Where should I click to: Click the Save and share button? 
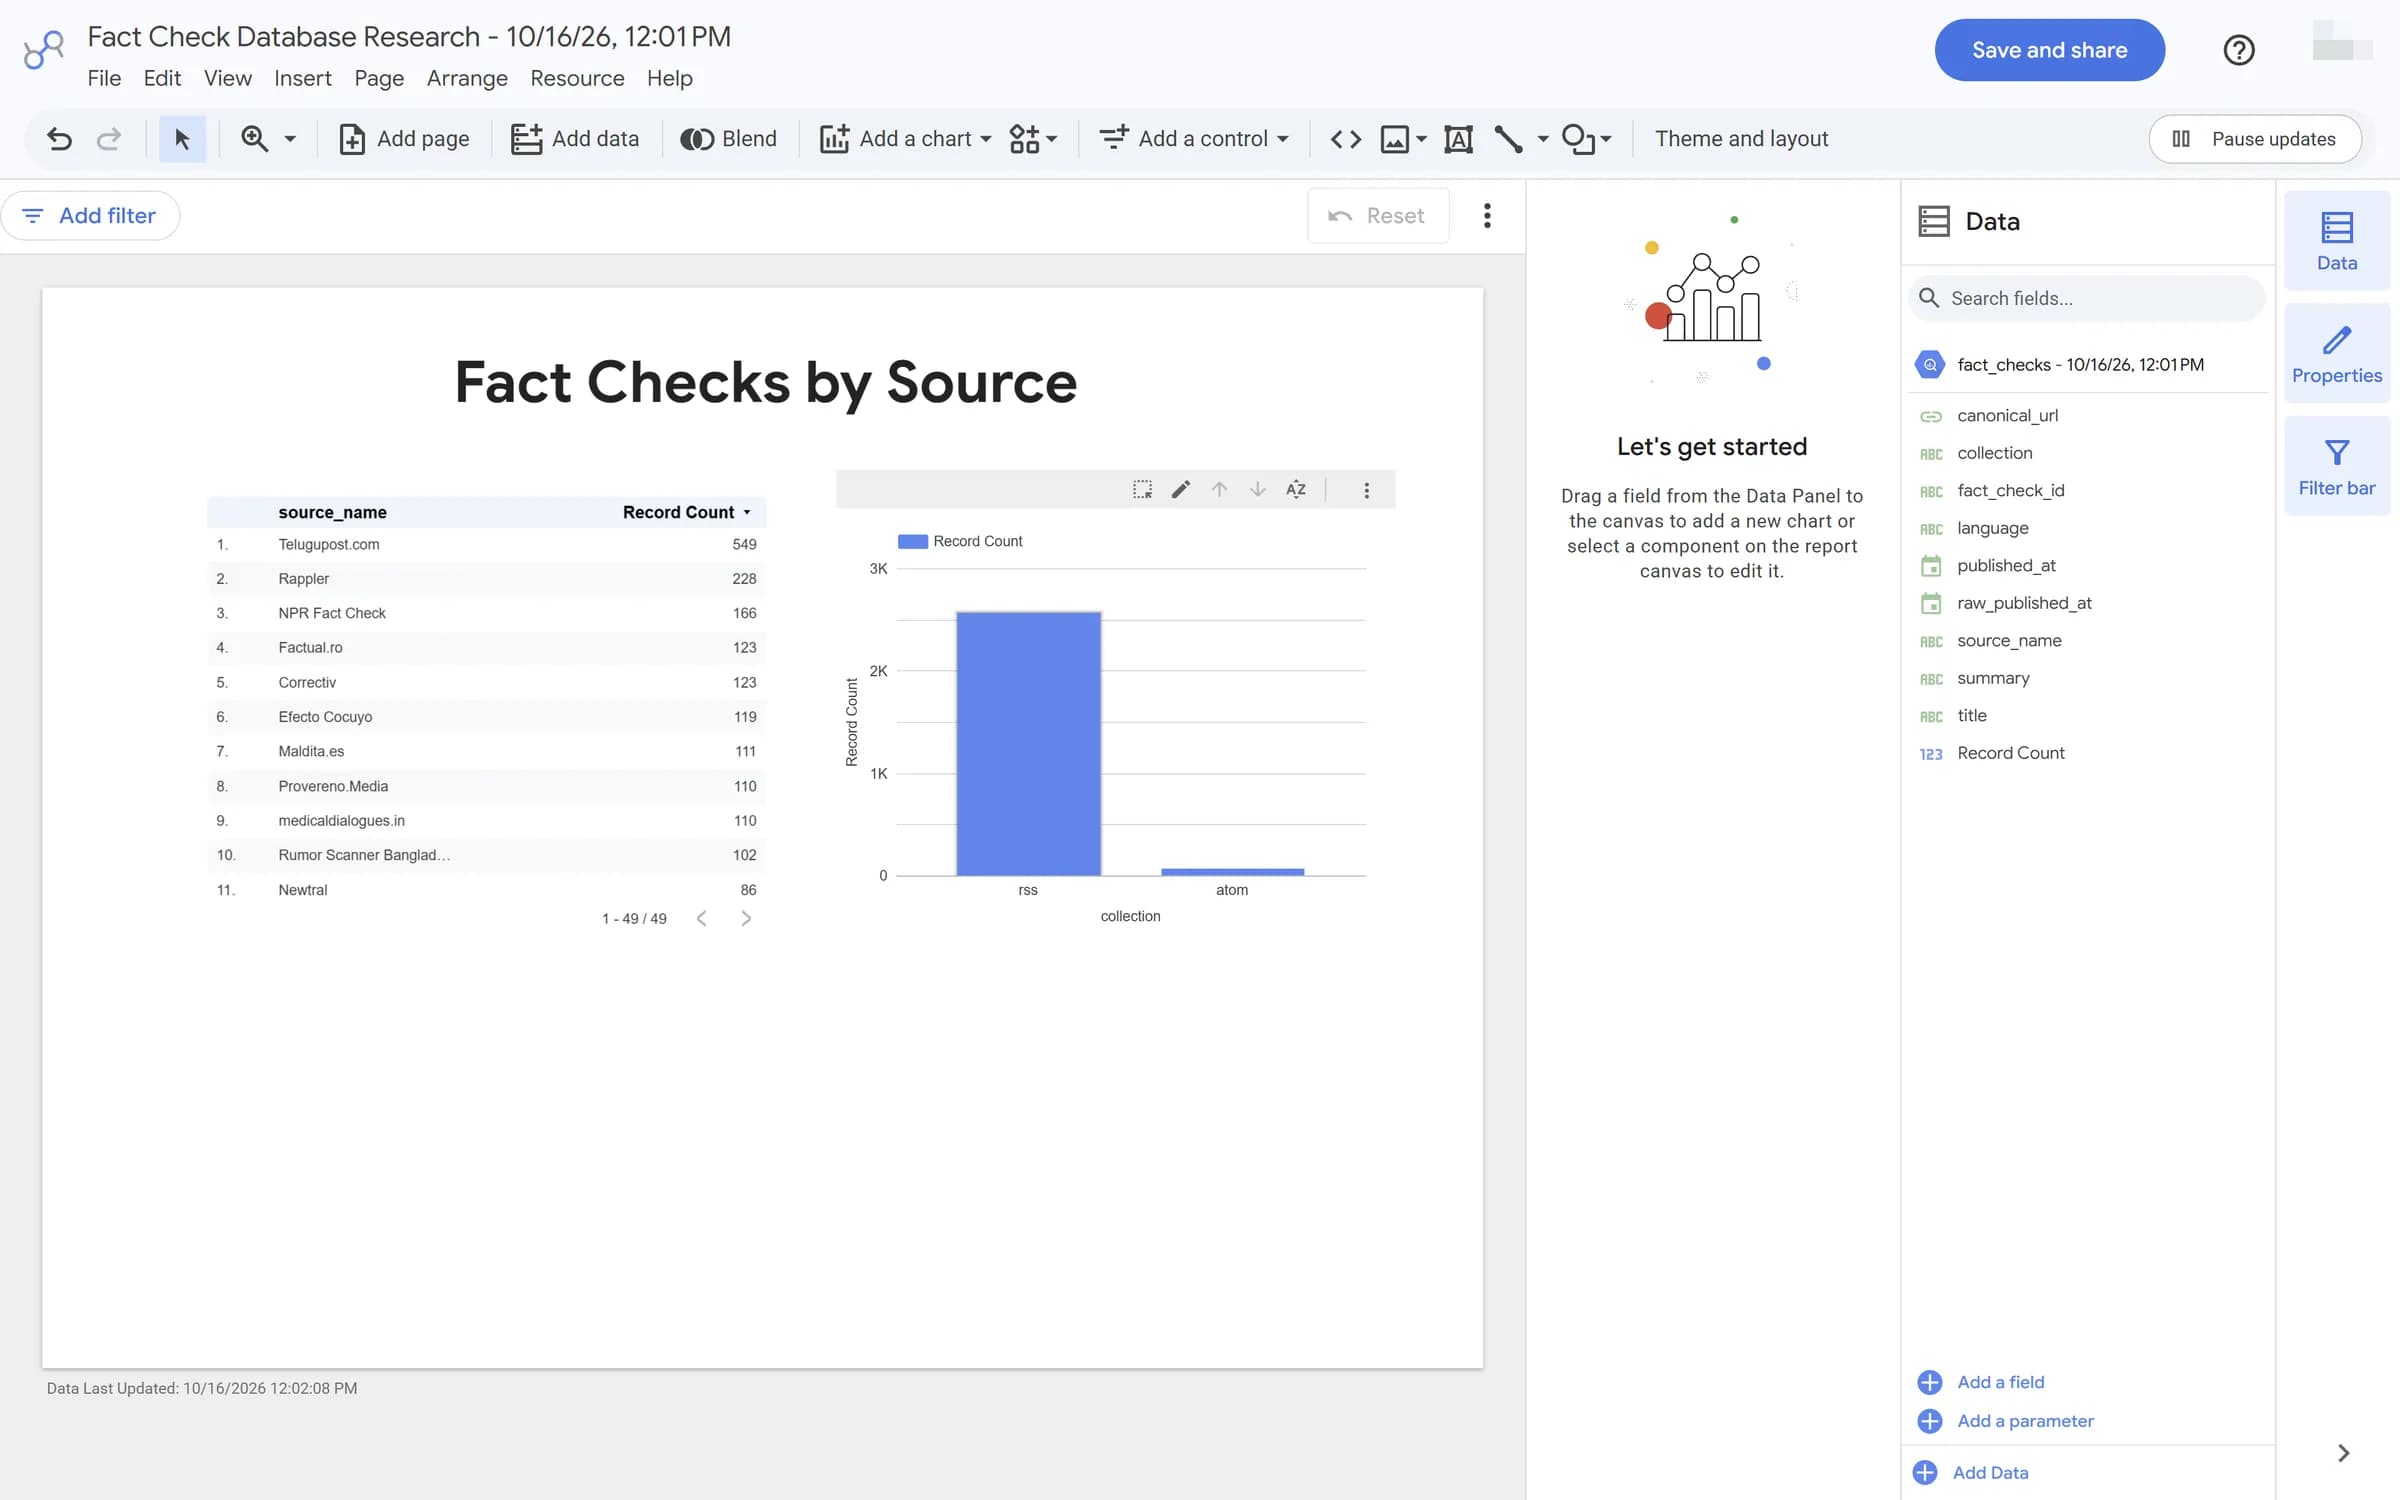click(2049, 50)
